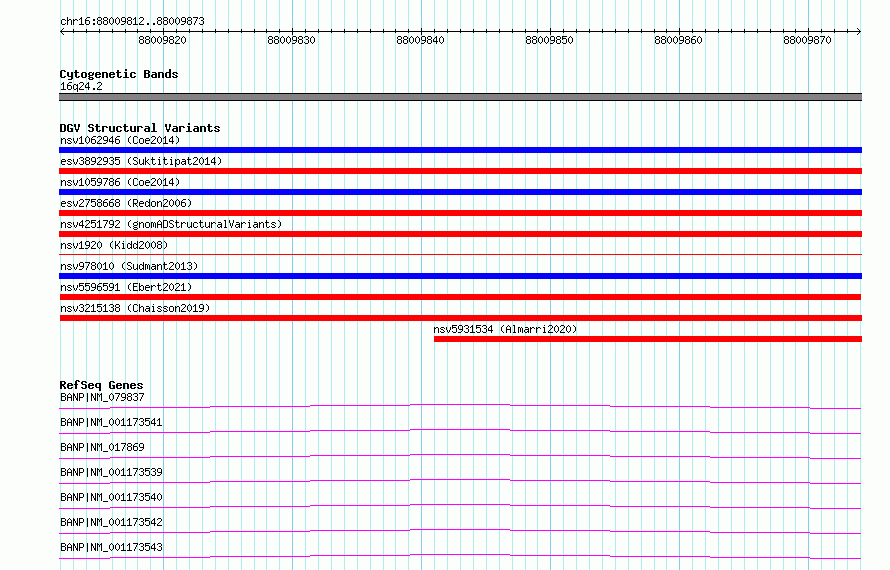Click the magenta line under BANP|NM_017869
The height and width of the screenshot is (570, 890).
click(460, 456)
